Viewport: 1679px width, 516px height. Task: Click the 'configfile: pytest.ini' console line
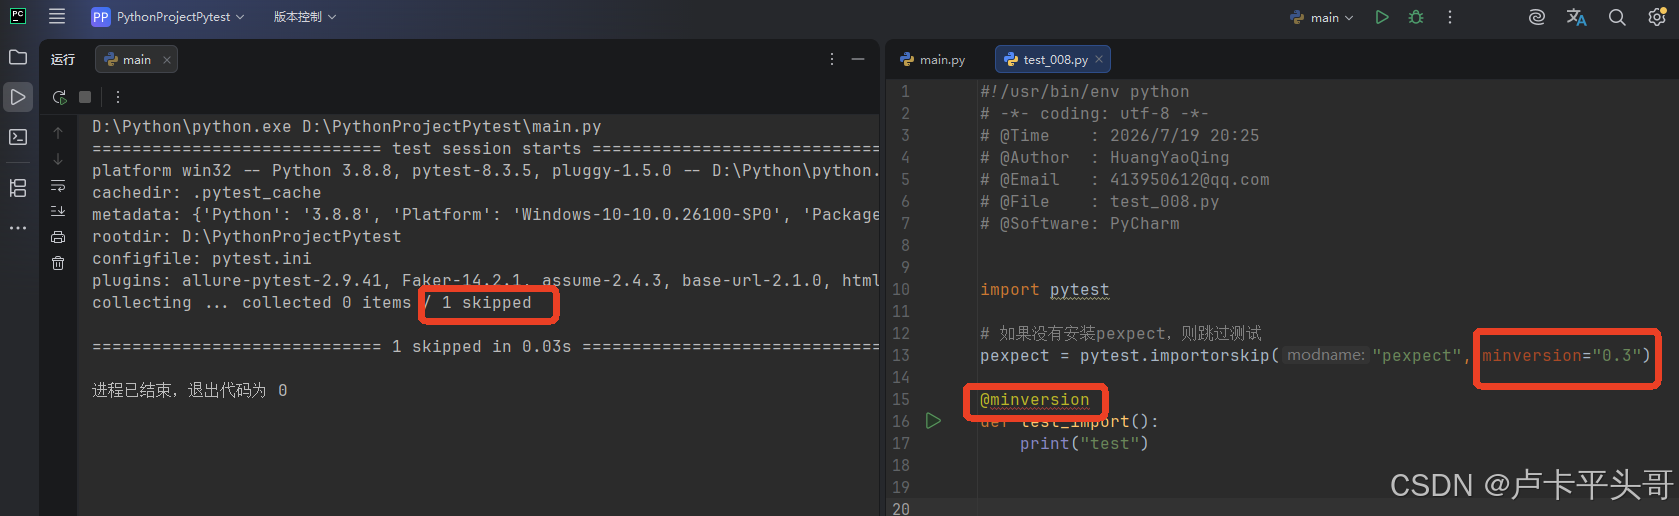coord(201,259)
